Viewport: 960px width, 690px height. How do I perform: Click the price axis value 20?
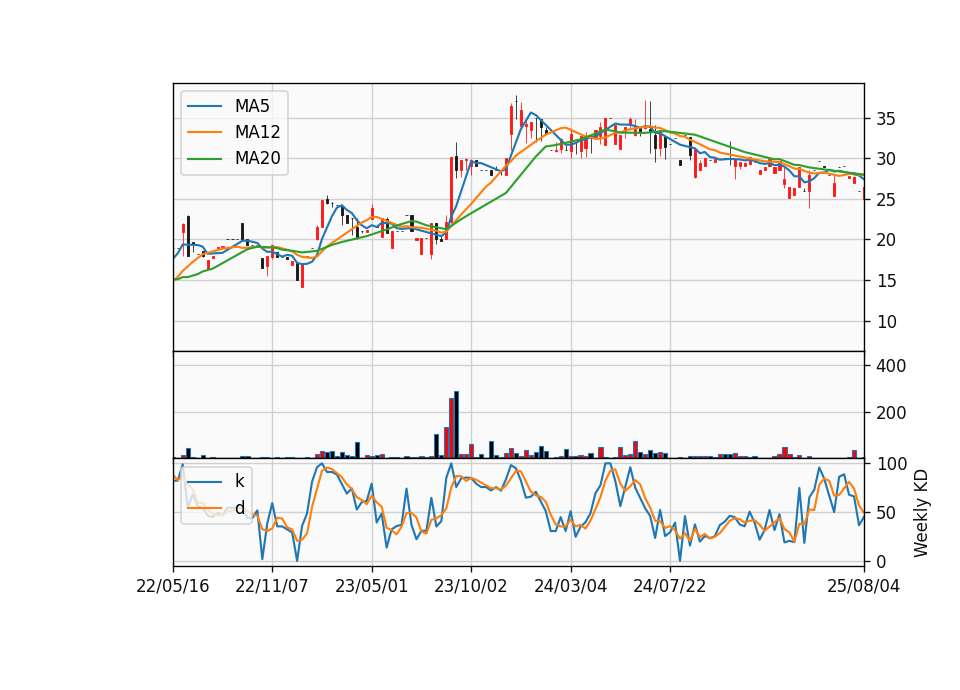tap(886, 240)
